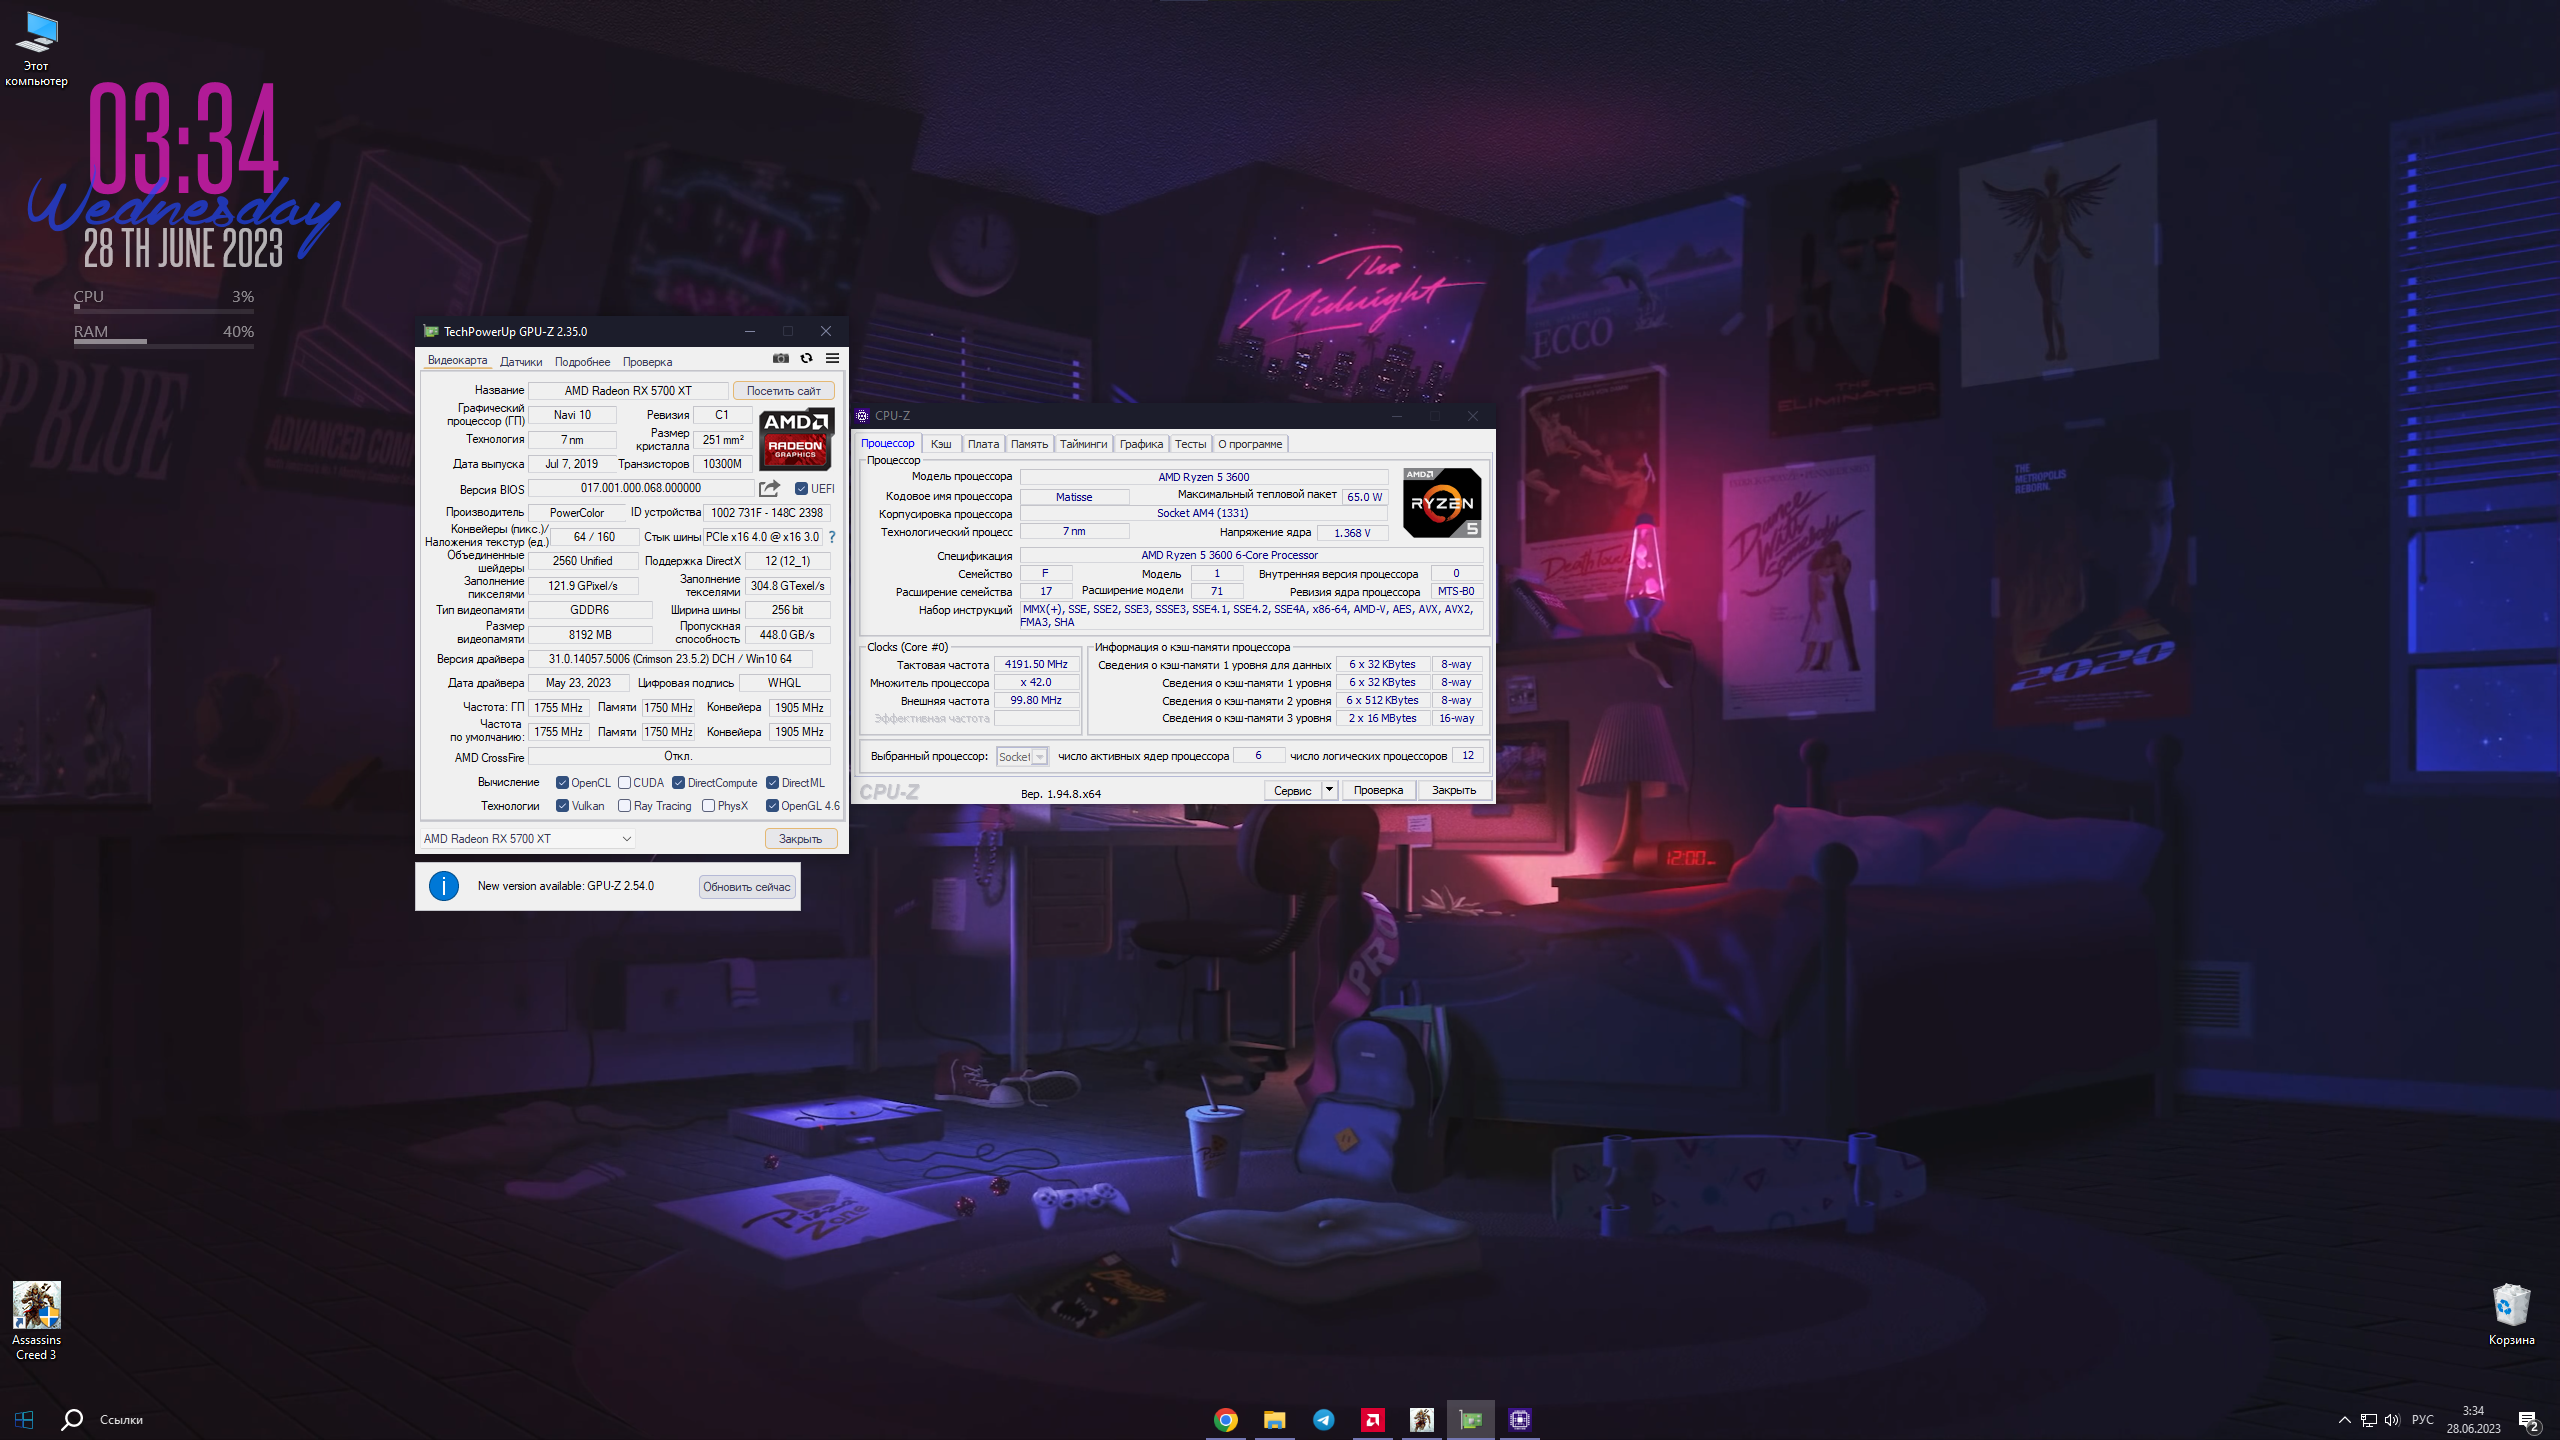
Task: Open AMD Software from the taskbar
Action: click(1372, 1419)
